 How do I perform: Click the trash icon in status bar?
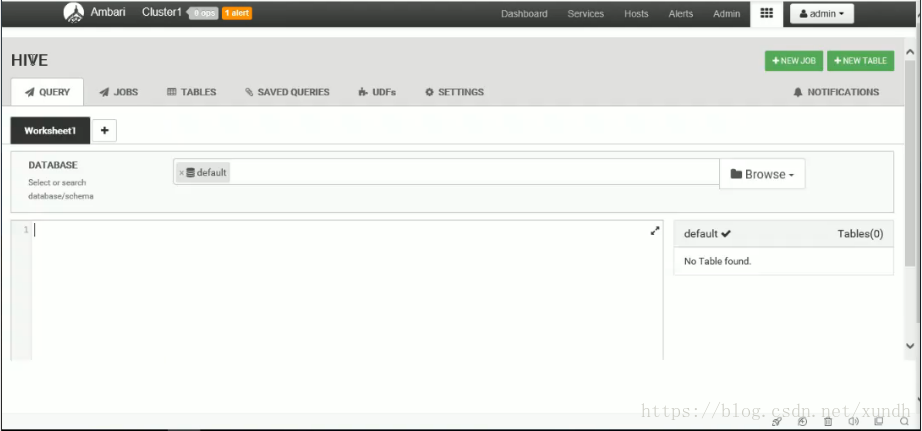[x=827, y=421]
